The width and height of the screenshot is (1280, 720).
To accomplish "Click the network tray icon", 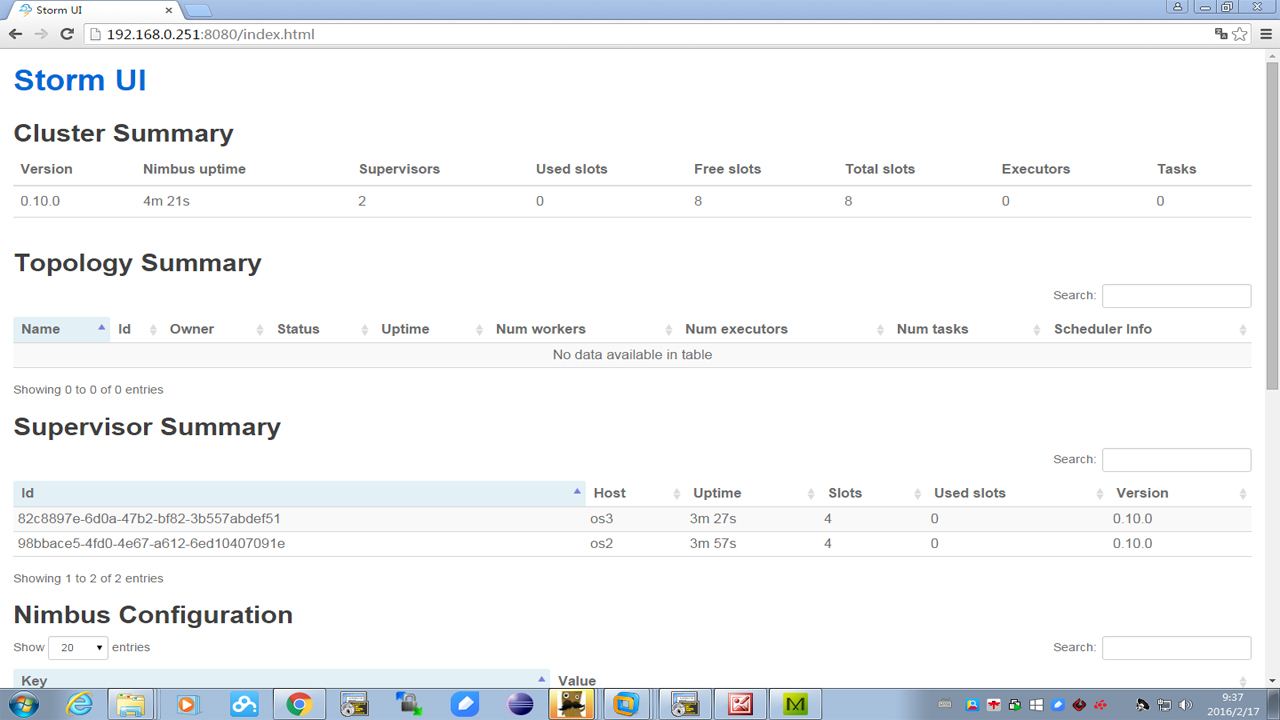I will click(1165, 705).
